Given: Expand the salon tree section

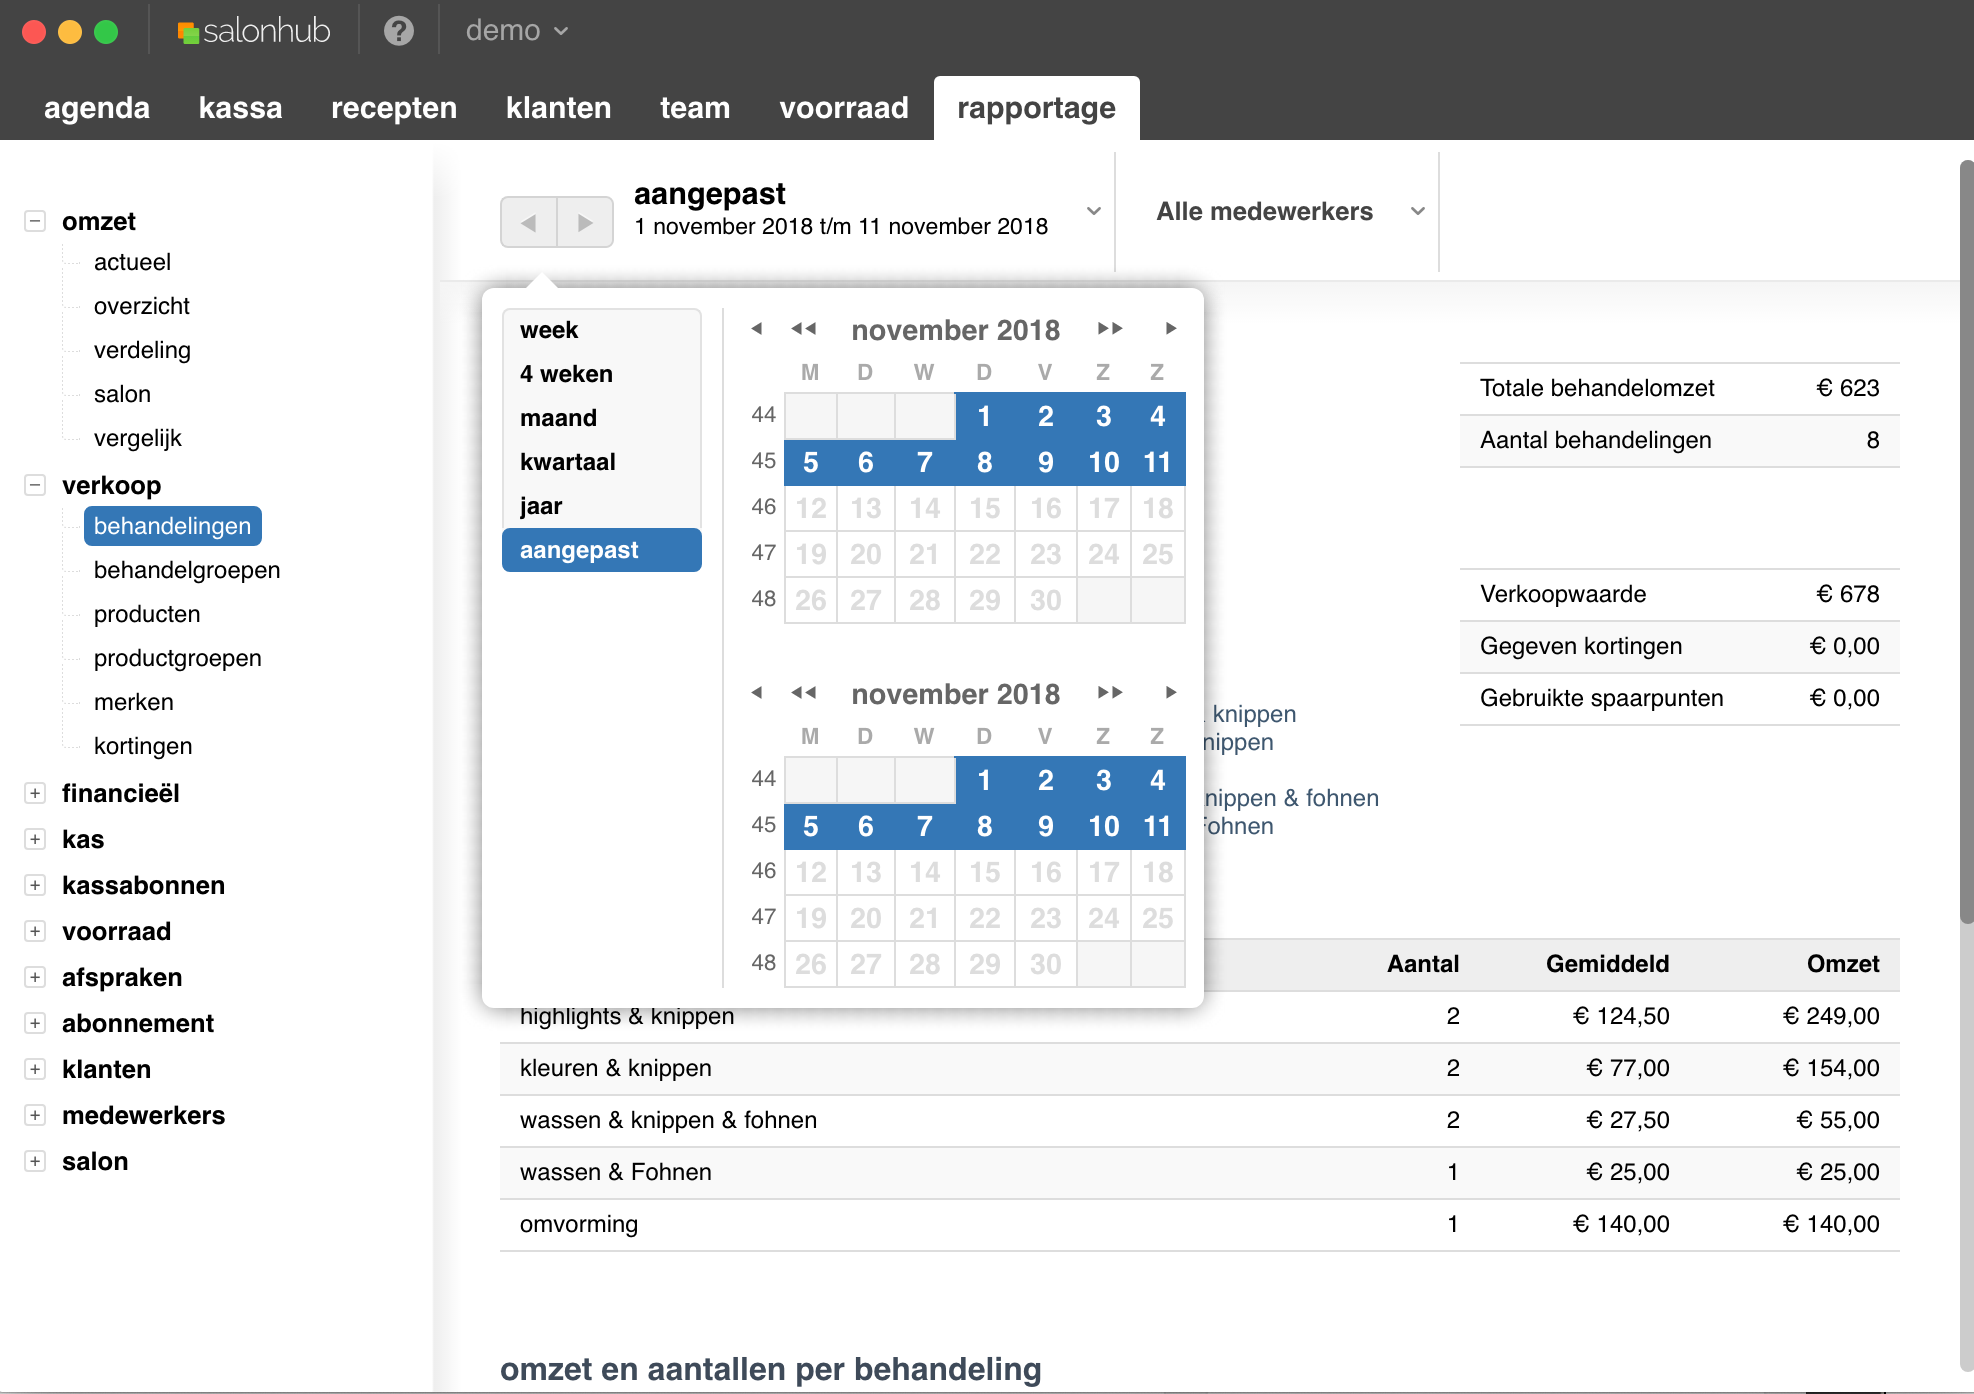Looking at the screenshot, I should [x=35, y=1161].
